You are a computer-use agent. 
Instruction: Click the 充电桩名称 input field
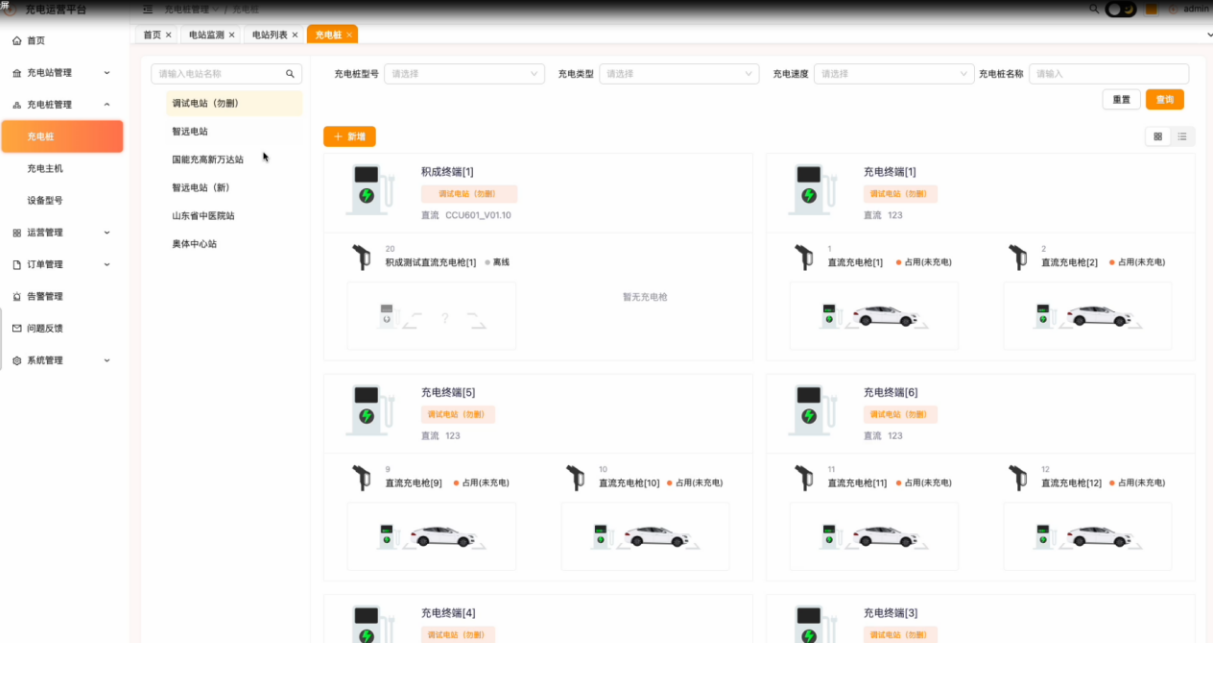1109,74
